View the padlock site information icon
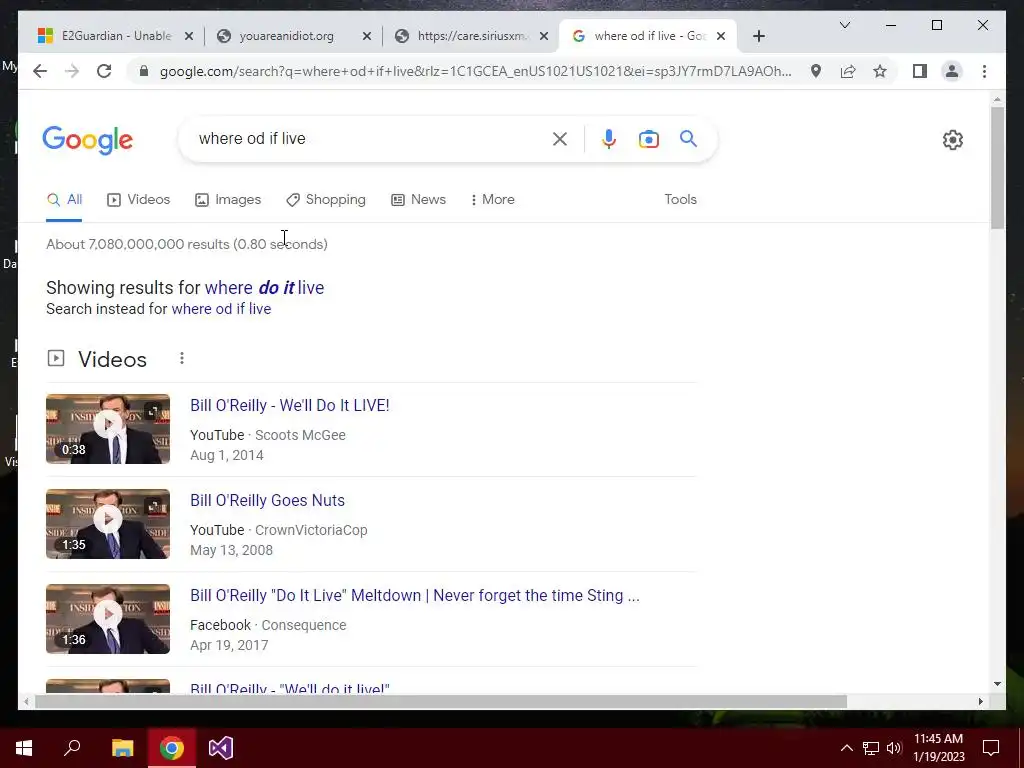Image resolution: width=1024 pixels, height=768 pixels. click(144, 71)
